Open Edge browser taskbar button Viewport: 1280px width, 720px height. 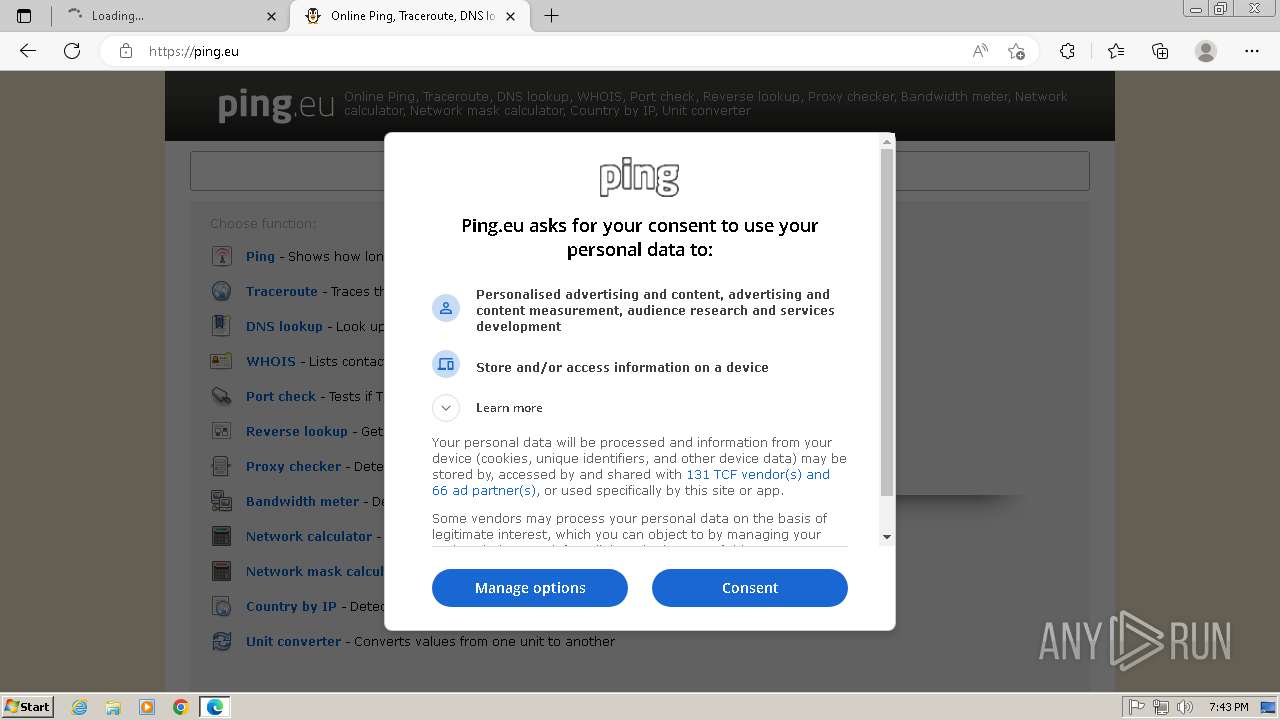pos(215,707)
